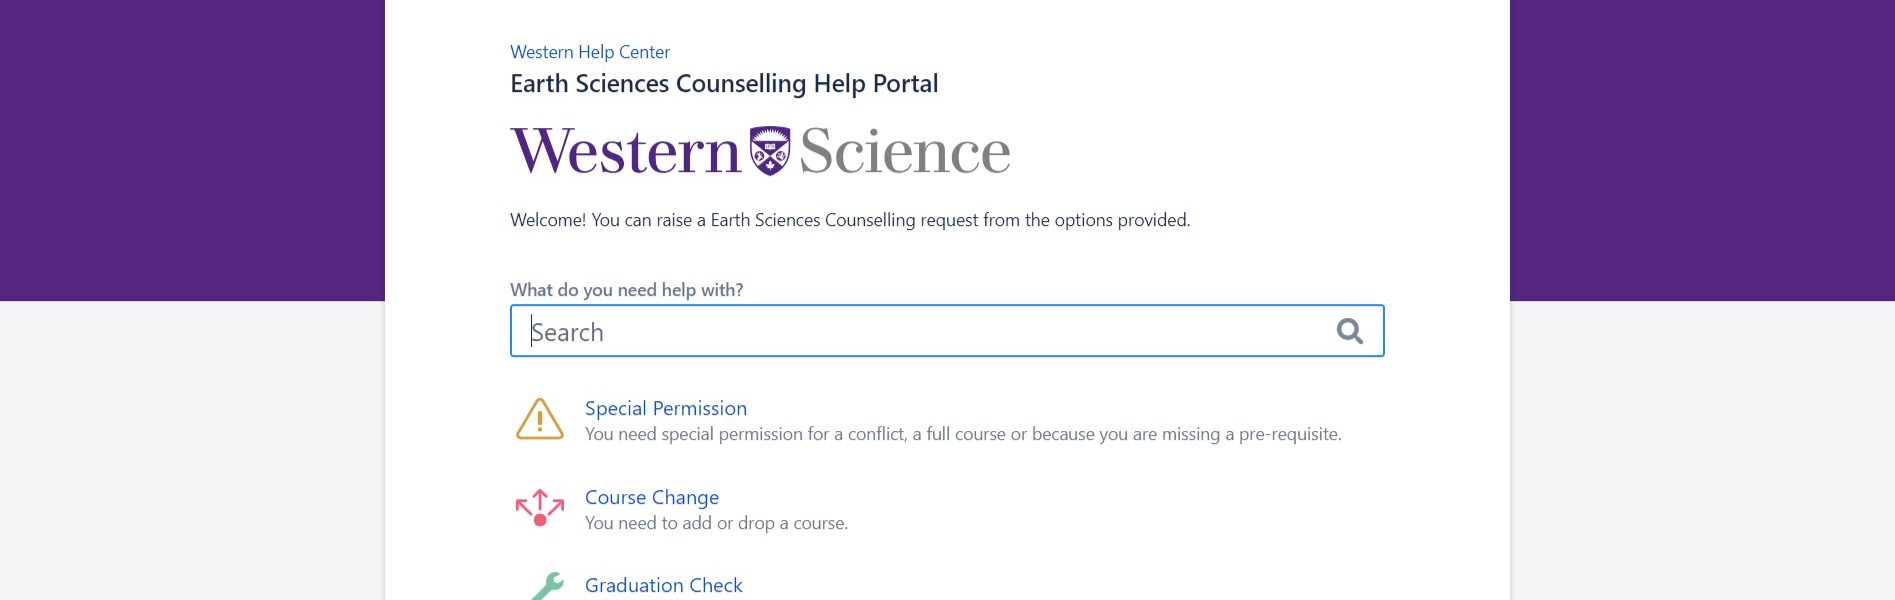Click the purple Western wordmark
The width and height of the screenshot is (1895, 600).
point(626,152)
